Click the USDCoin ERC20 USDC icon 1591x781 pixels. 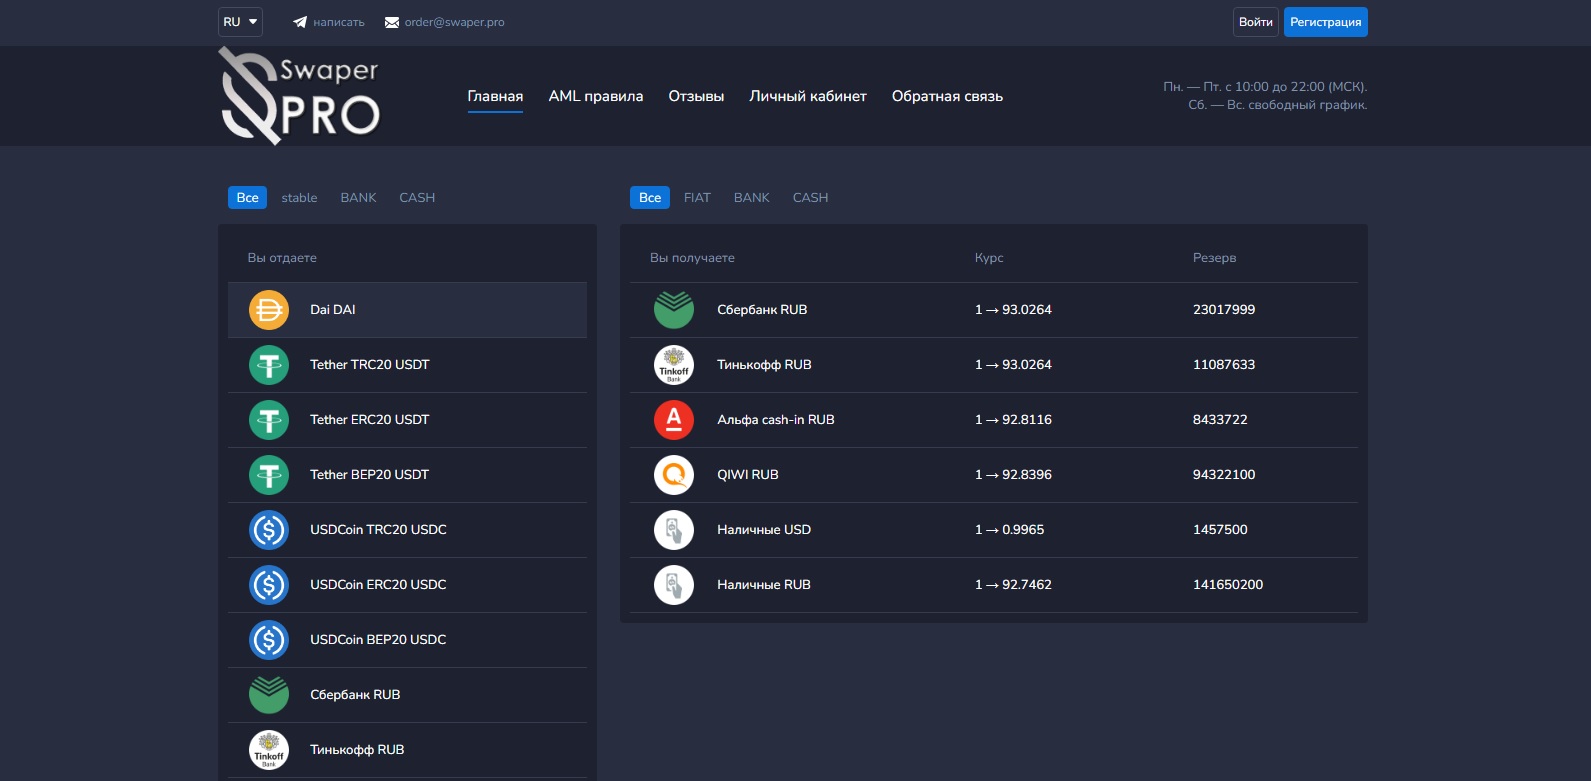point(269,585)
